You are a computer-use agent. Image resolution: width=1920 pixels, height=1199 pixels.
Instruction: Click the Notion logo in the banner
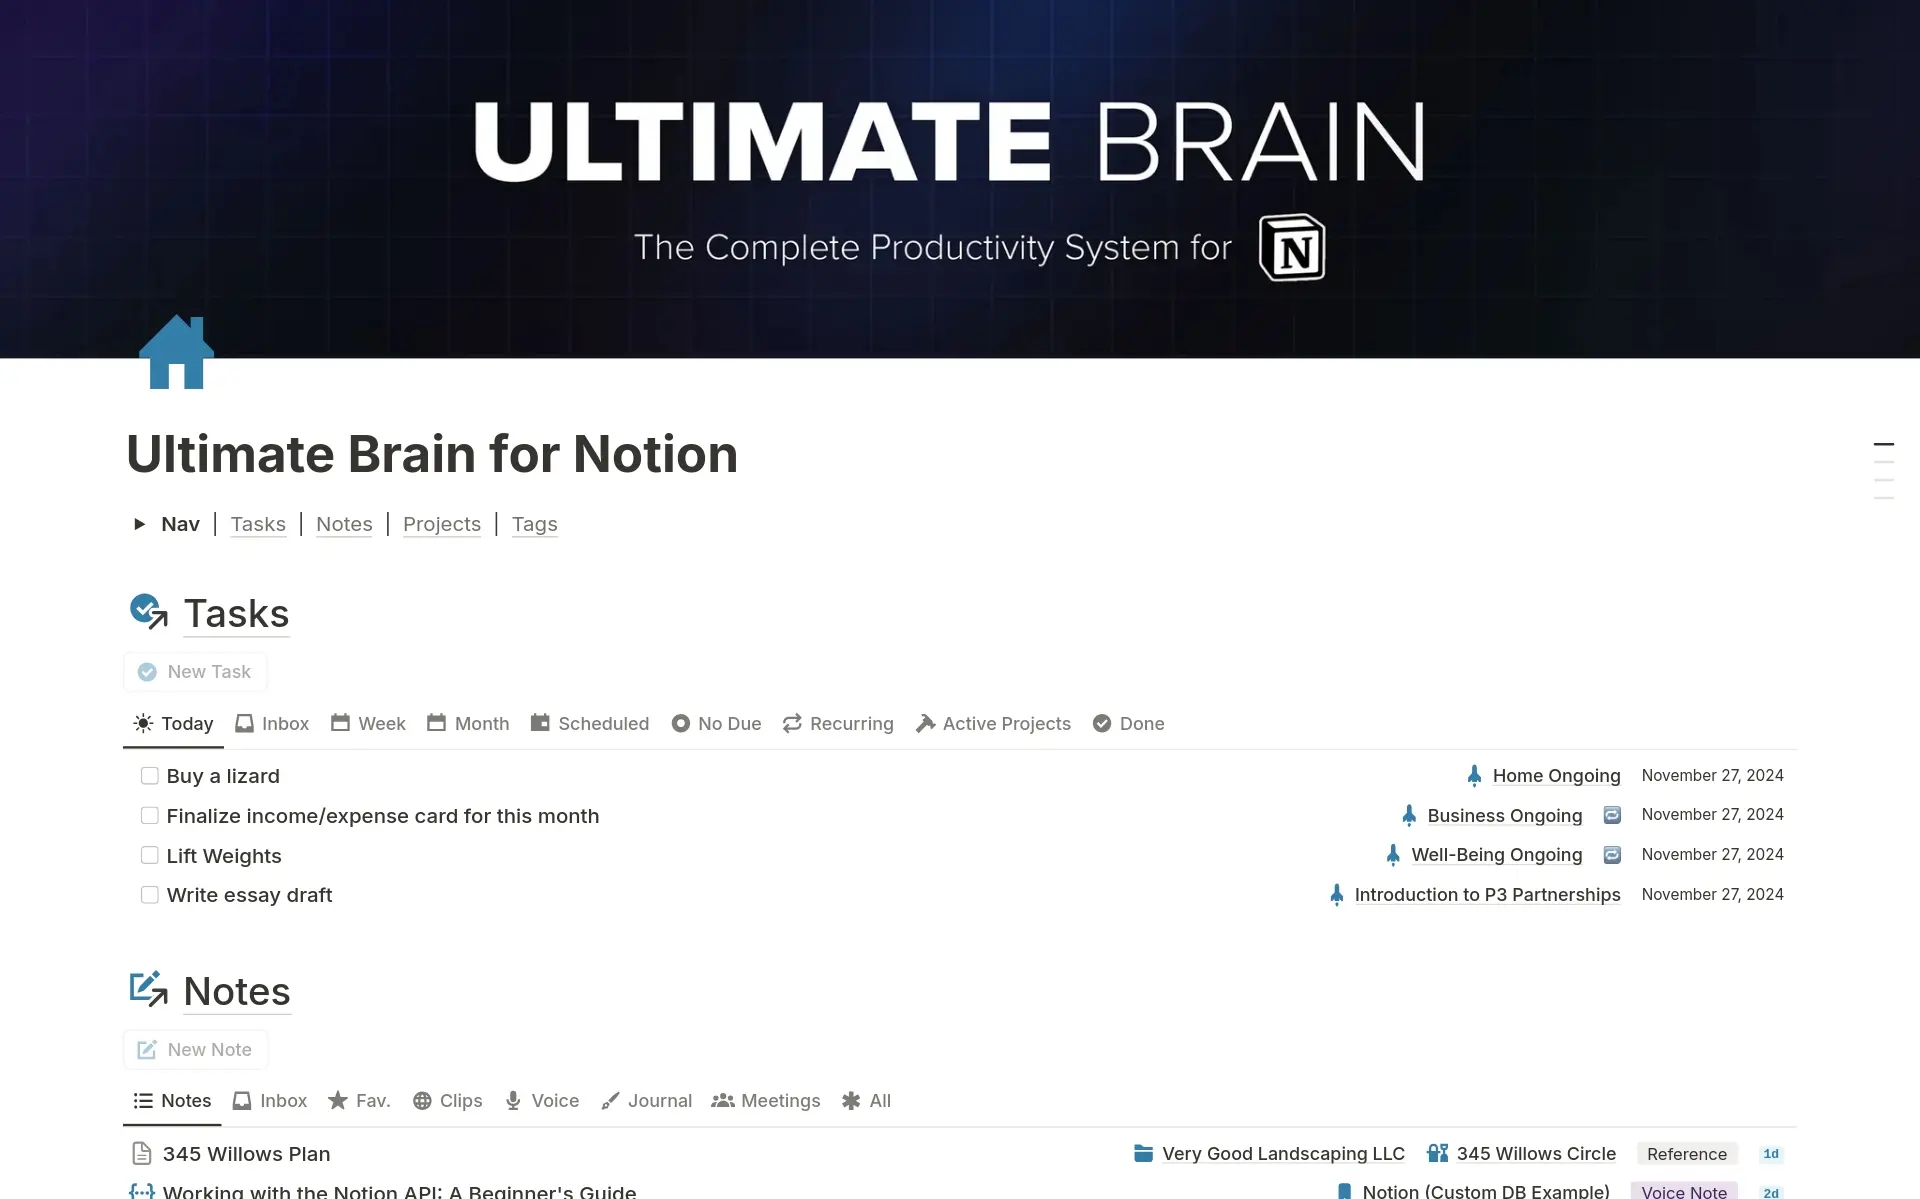1292,247
